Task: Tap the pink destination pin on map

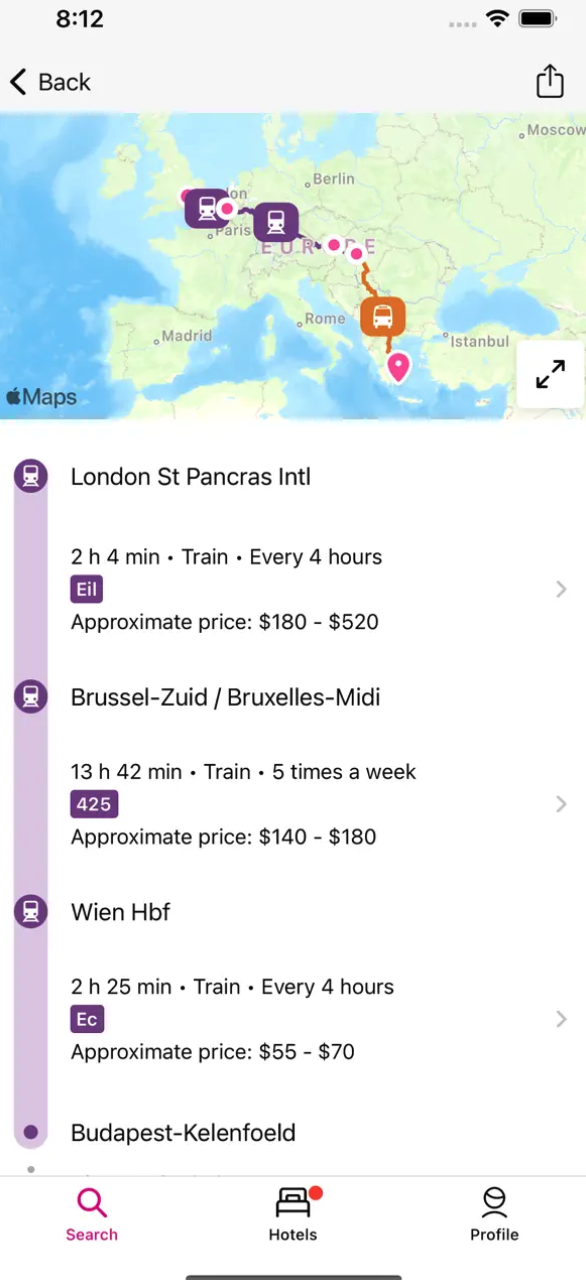Action: pos(399,368)
